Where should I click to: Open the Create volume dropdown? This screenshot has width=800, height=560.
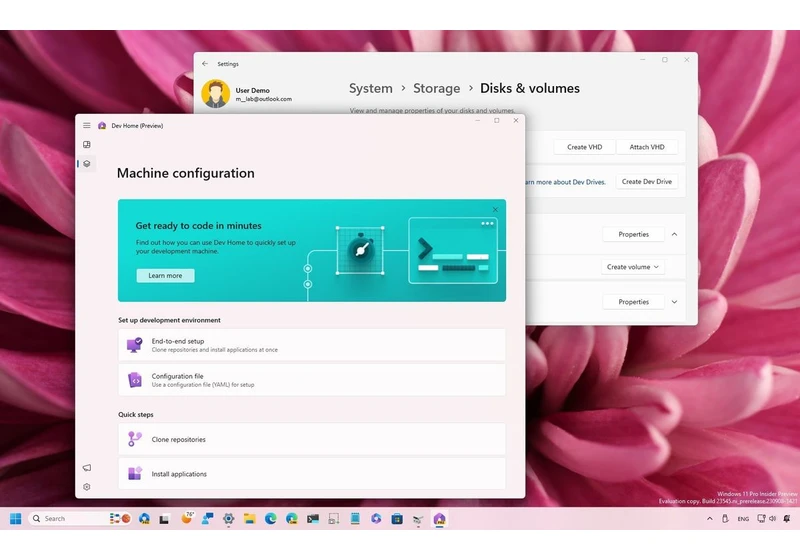tap(633, 267)
